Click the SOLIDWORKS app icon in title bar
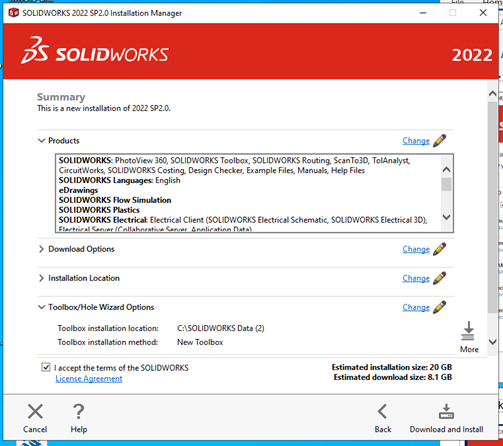Screen dimensions: 503x446 coord(14,13)
